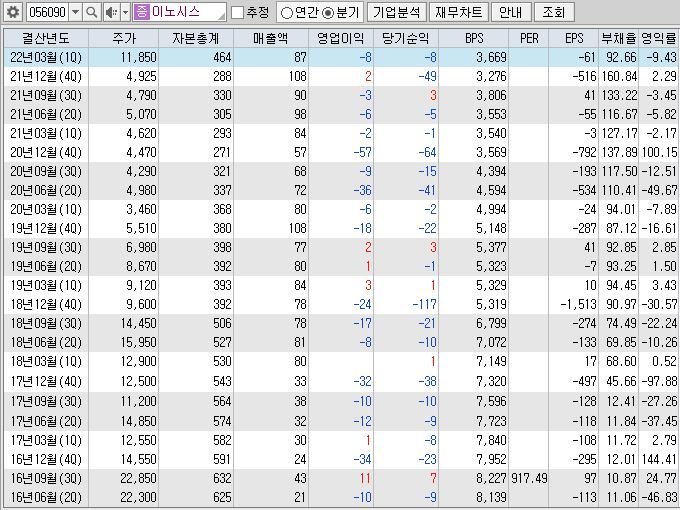Select the 21년12월(4Q) row label

[46, 76]
